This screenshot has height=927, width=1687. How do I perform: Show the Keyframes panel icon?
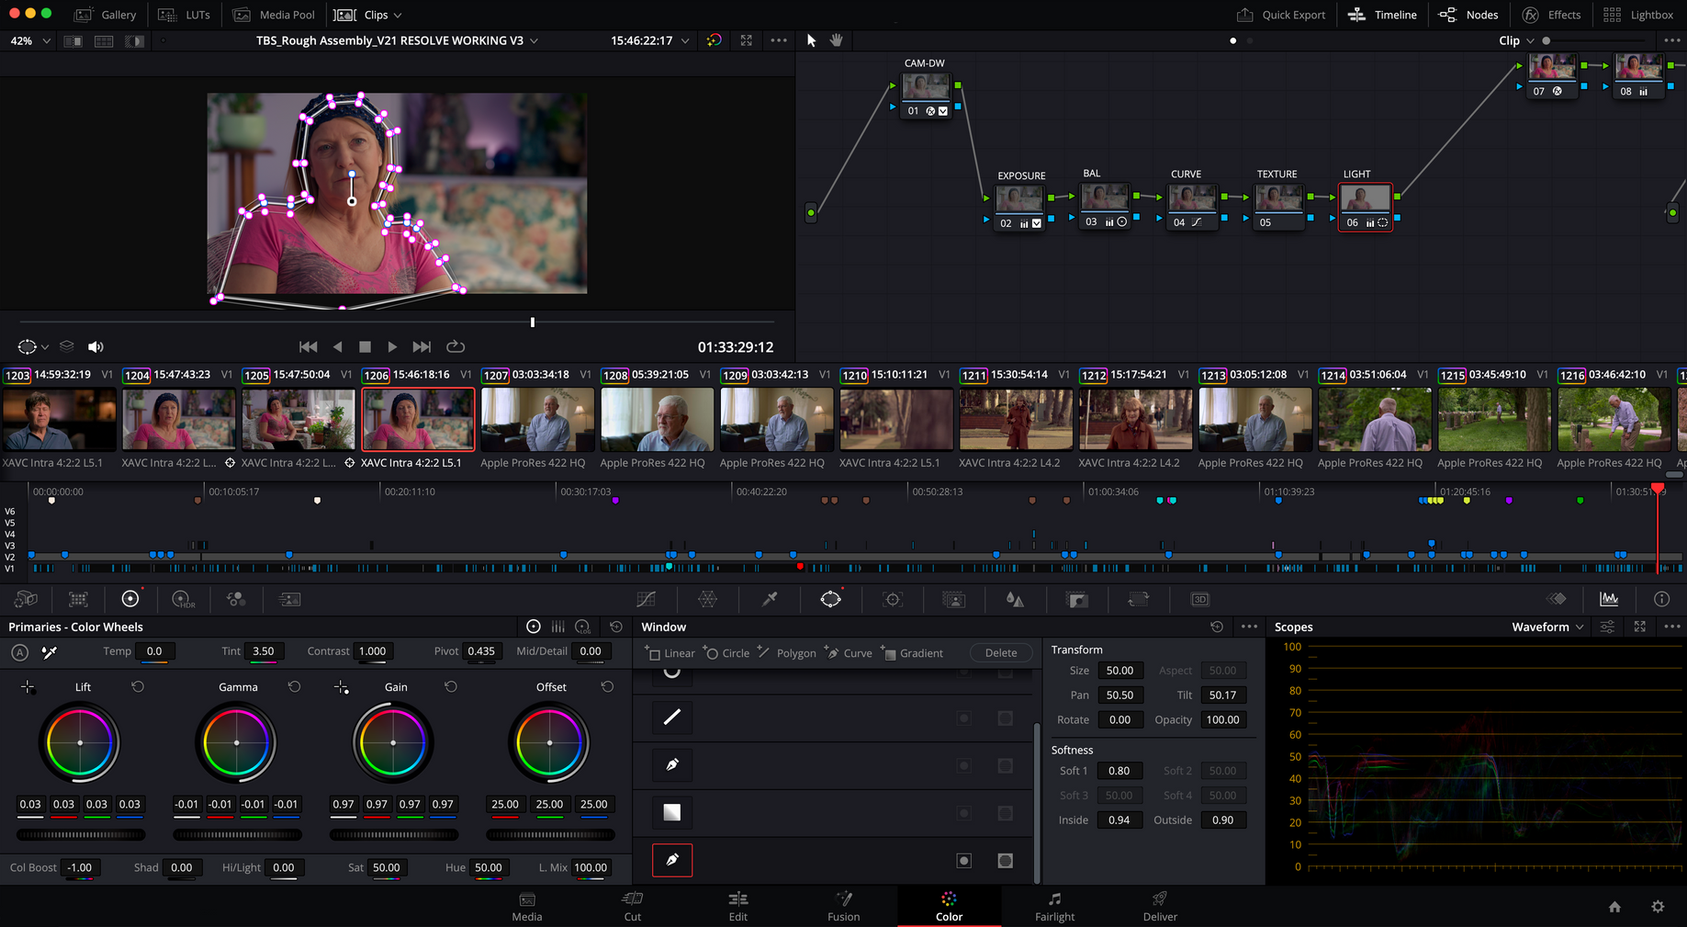pos(1557,599)
